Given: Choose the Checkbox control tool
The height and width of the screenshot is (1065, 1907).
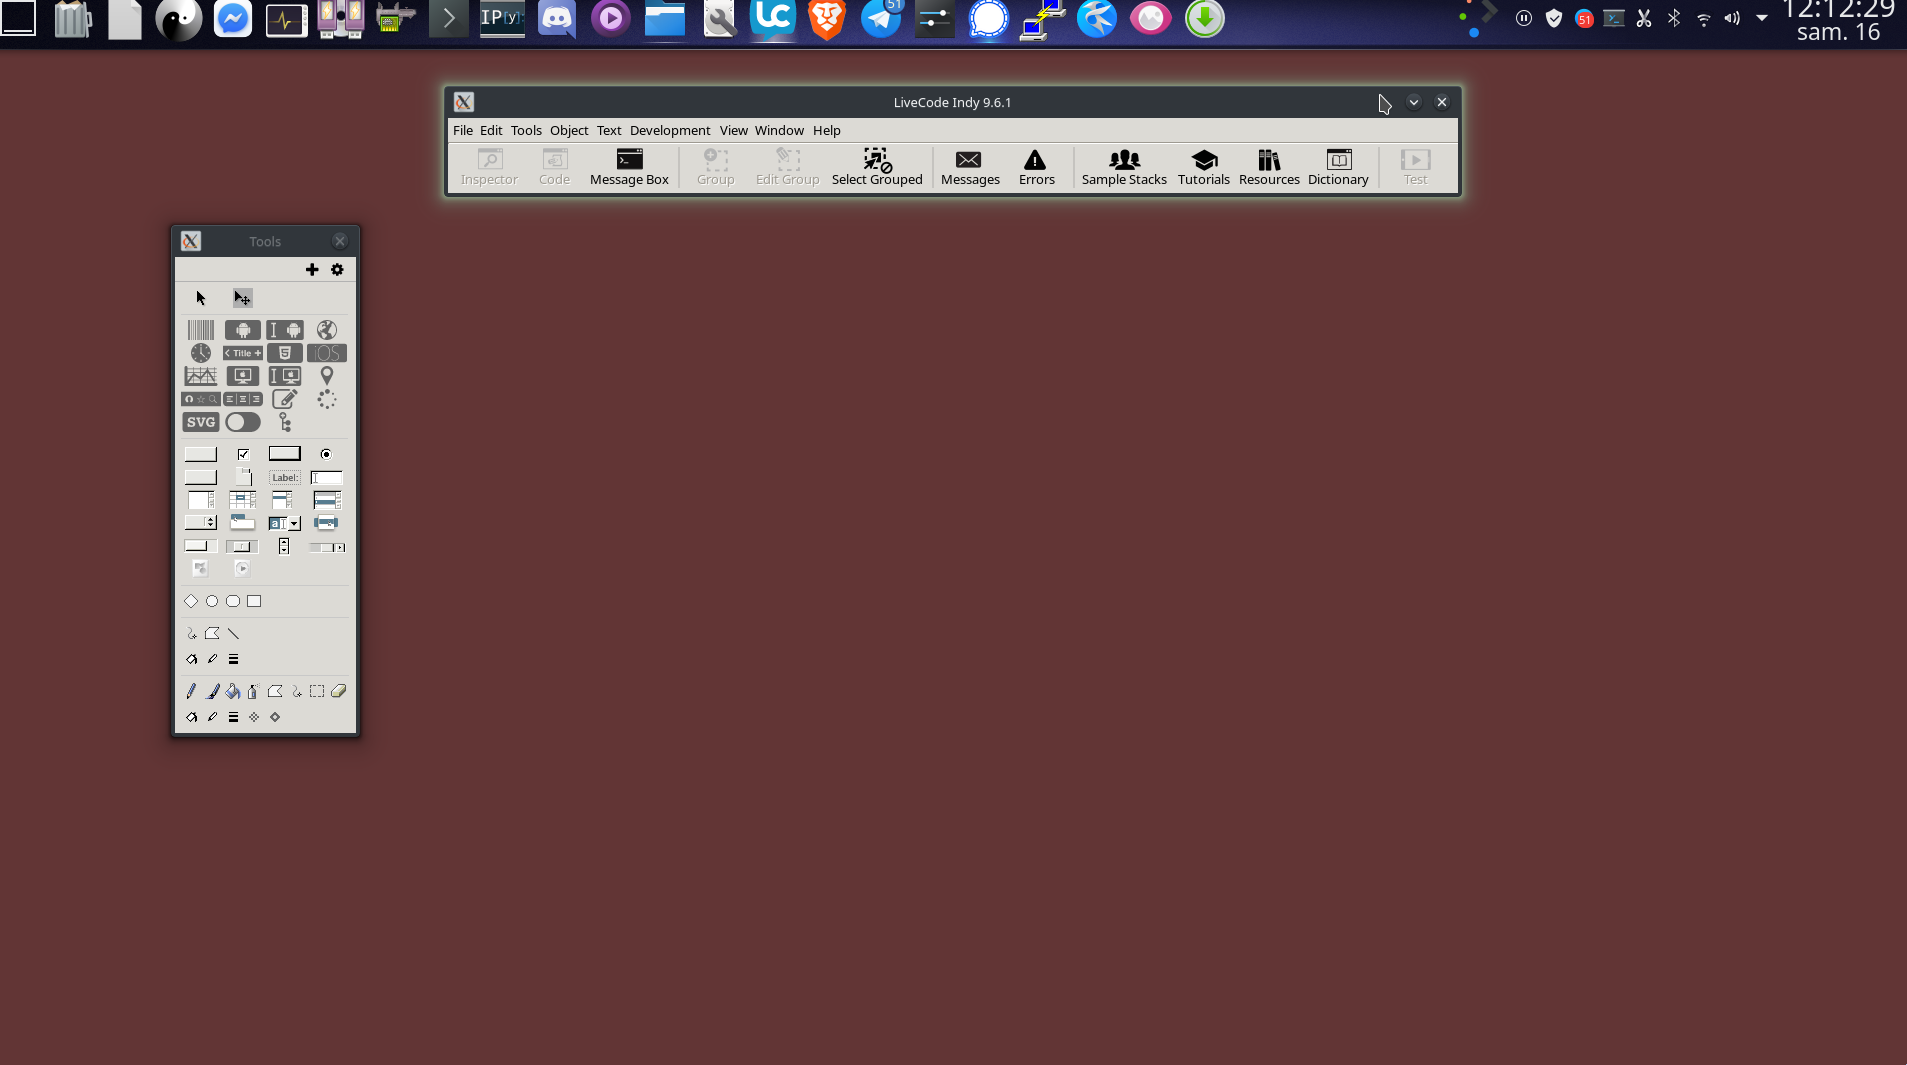Looking at the screenshot, I should pyautogui.click(x=243, y=454).
